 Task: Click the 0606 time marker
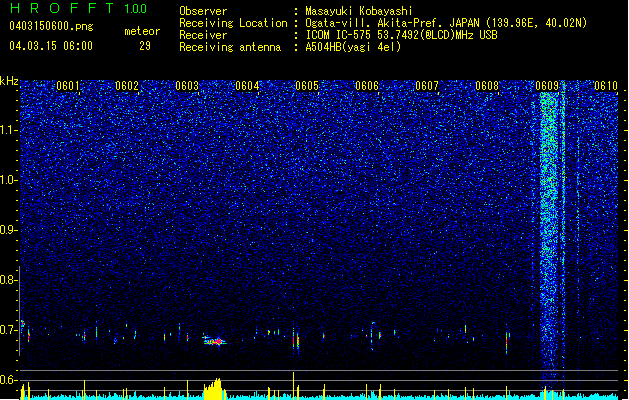pos(367,86)
